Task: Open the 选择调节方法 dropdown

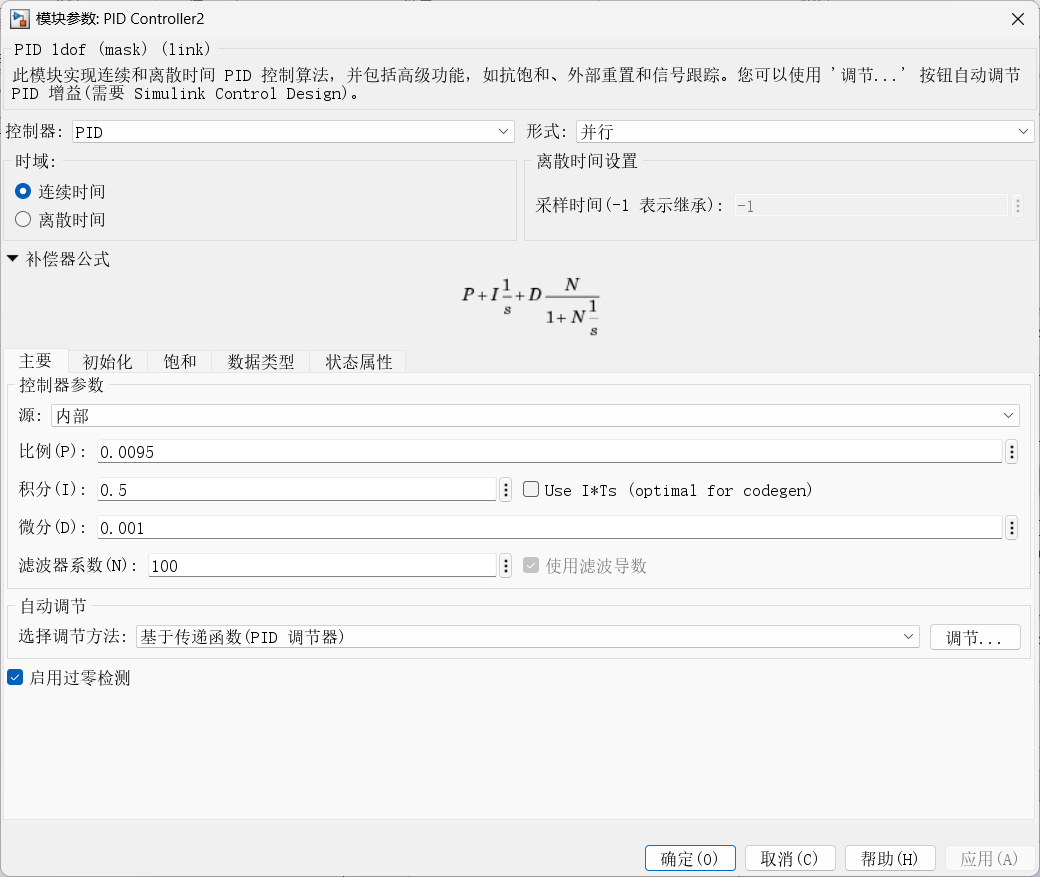Action: point(527,637)
